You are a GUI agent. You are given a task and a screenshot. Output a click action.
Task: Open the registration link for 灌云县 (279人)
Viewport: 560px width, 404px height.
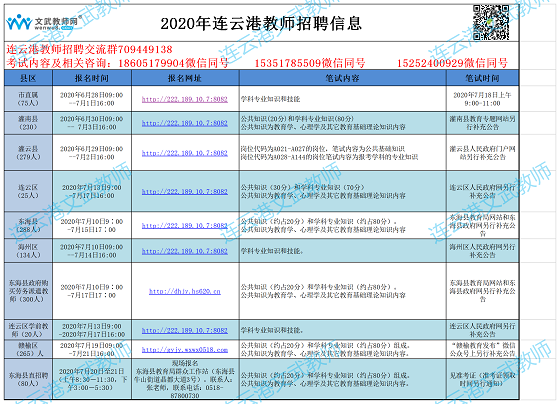185,153
